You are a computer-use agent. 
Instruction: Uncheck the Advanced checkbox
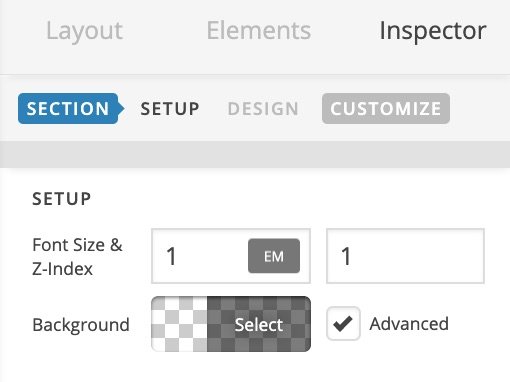click(343, 324)
